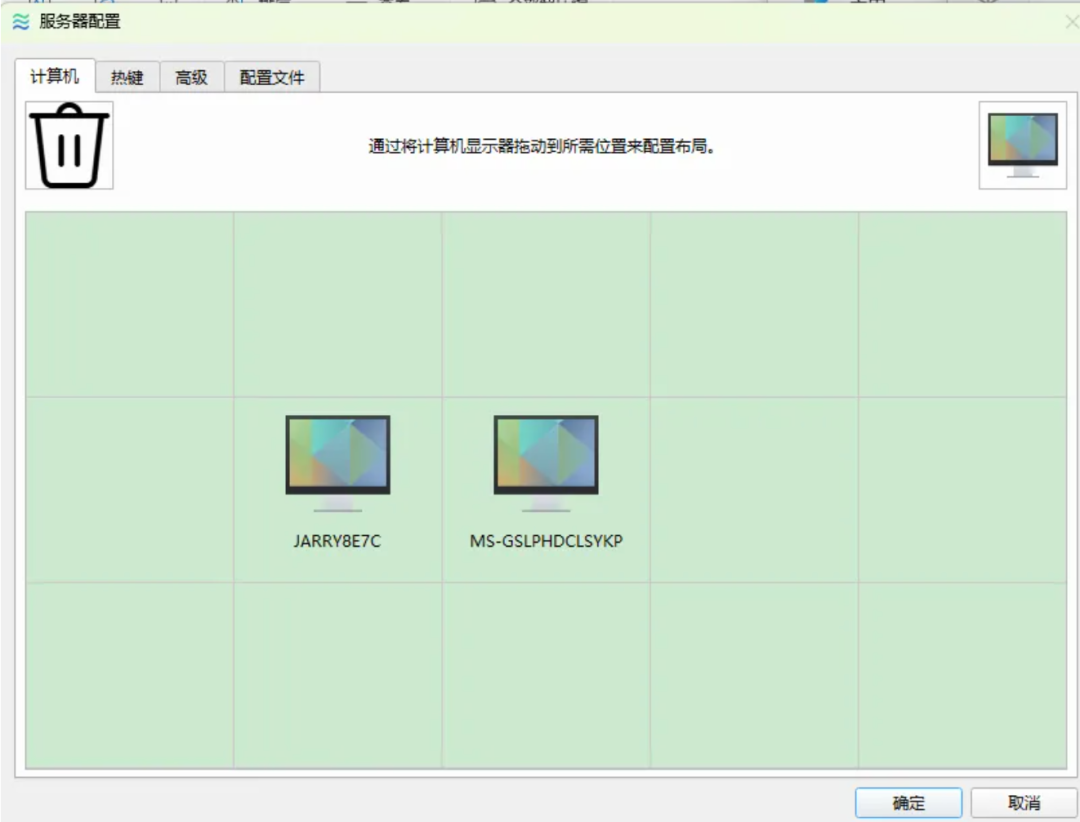
Task: Select the bottom-right corner empty grid cell
Action: tap(962, 675)
